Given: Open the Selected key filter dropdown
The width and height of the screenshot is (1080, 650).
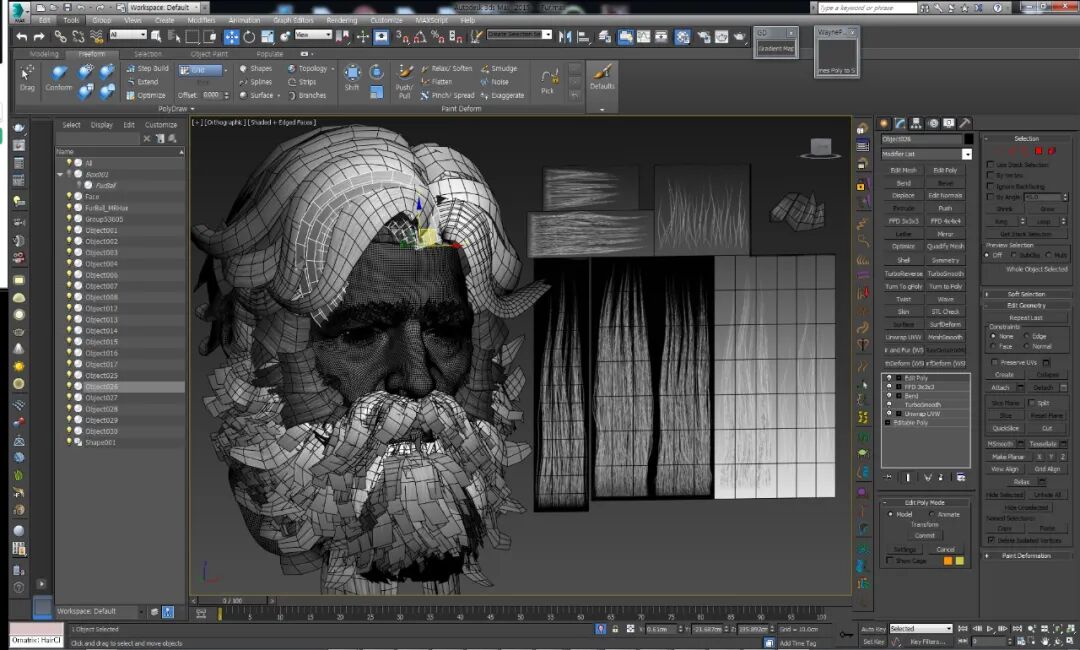Looking at the screenshot, I should (x=920, y=629).
